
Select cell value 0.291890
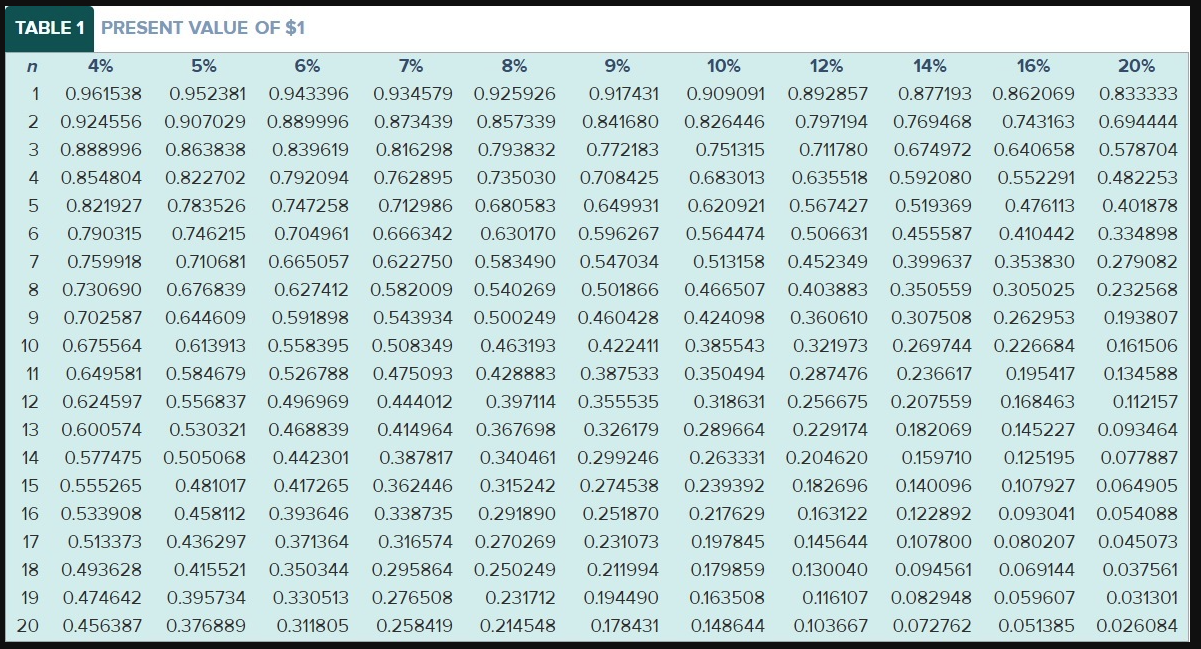516,514
